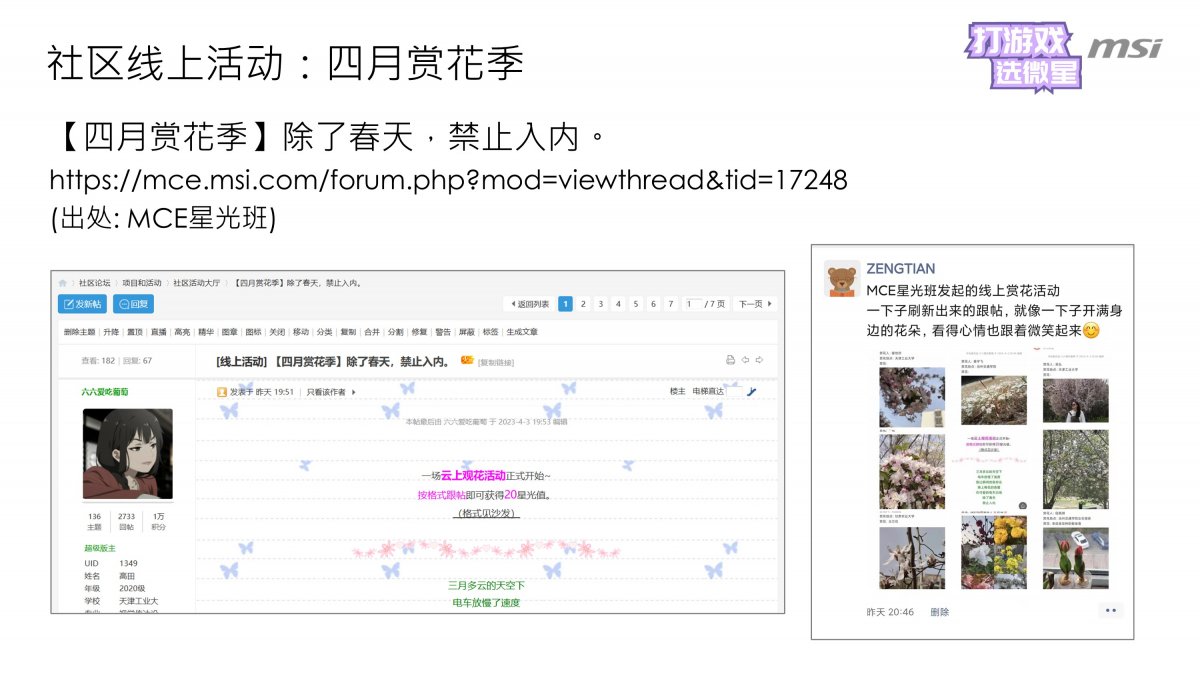This screenshot has width=1200, height=675.
Task: Click the 回复 reply button
Action: (133, 304)
